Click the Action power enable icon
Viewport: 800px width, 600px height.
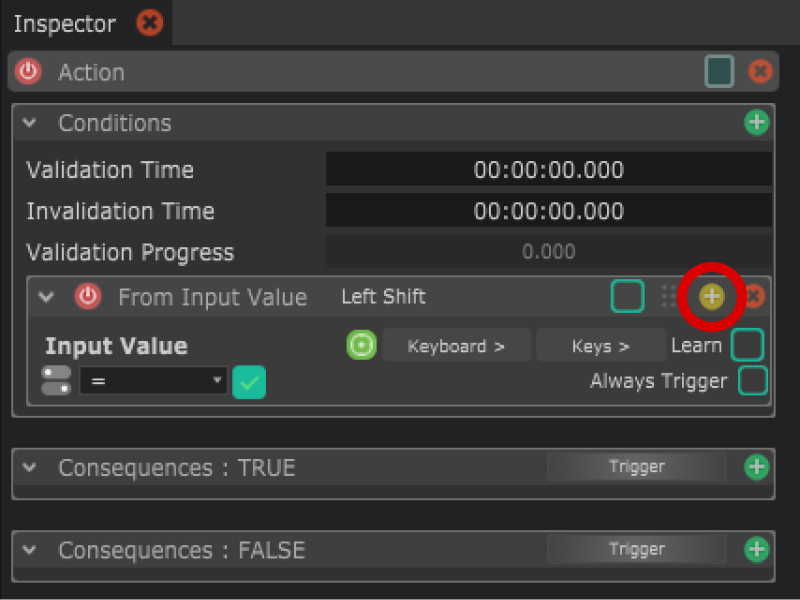coord(29,72)
